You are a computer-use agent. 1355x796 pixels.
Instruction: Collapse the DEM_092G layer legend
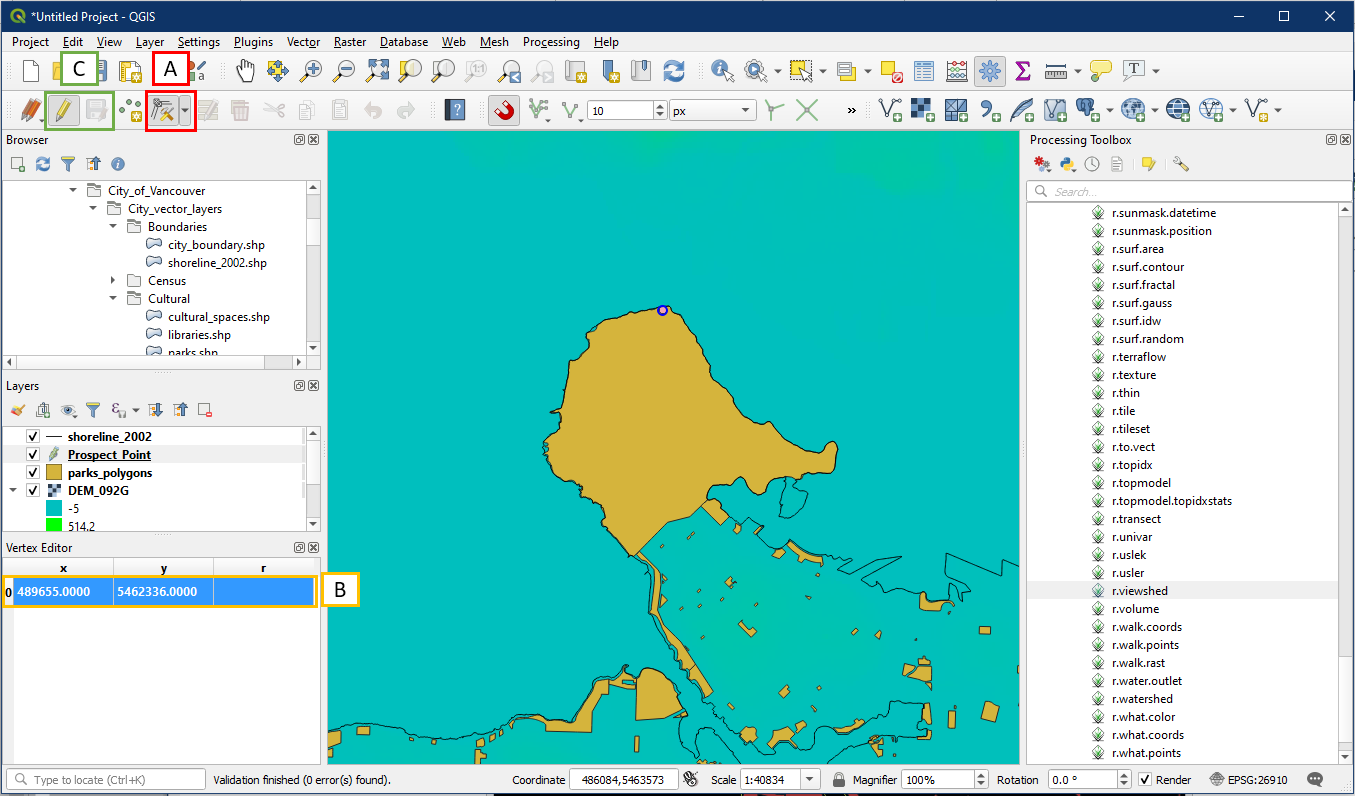[x=14, y=491]
